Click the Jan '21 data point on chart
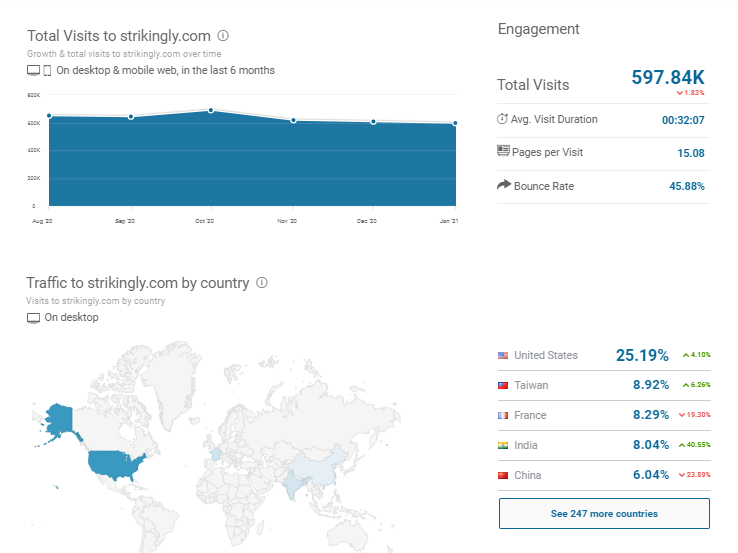738x553 pixels. 455,124
